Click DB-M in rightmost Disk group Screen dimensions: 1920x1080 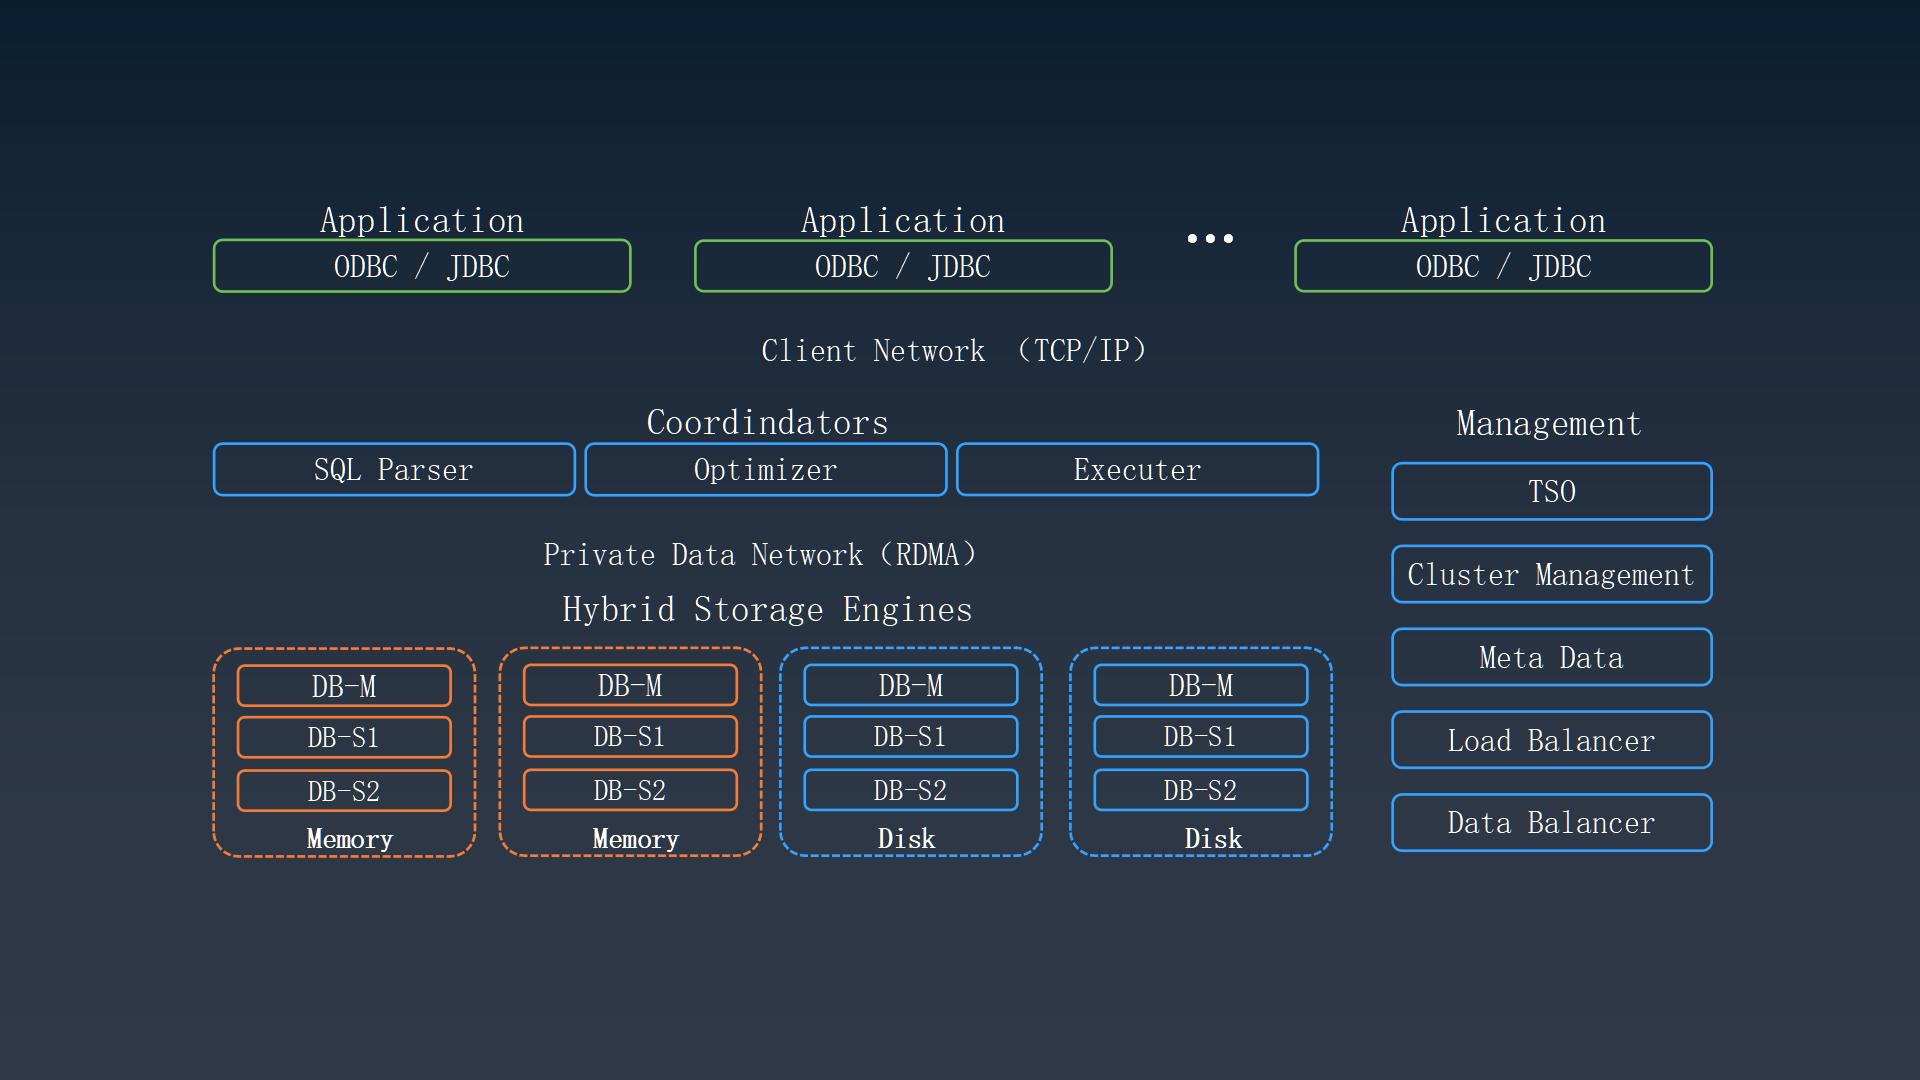1200,685
